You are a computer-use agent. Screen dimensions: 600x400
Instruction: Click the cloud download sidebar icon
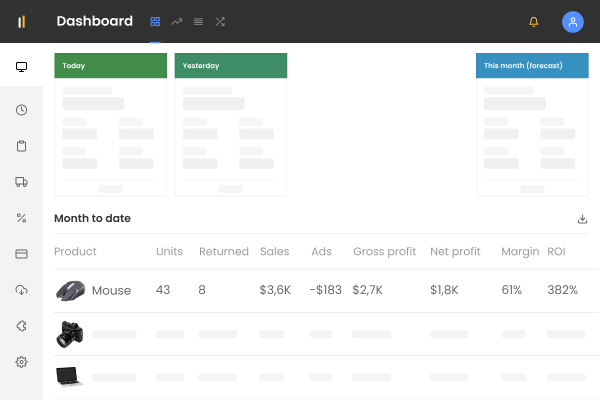tap(21, 290)
